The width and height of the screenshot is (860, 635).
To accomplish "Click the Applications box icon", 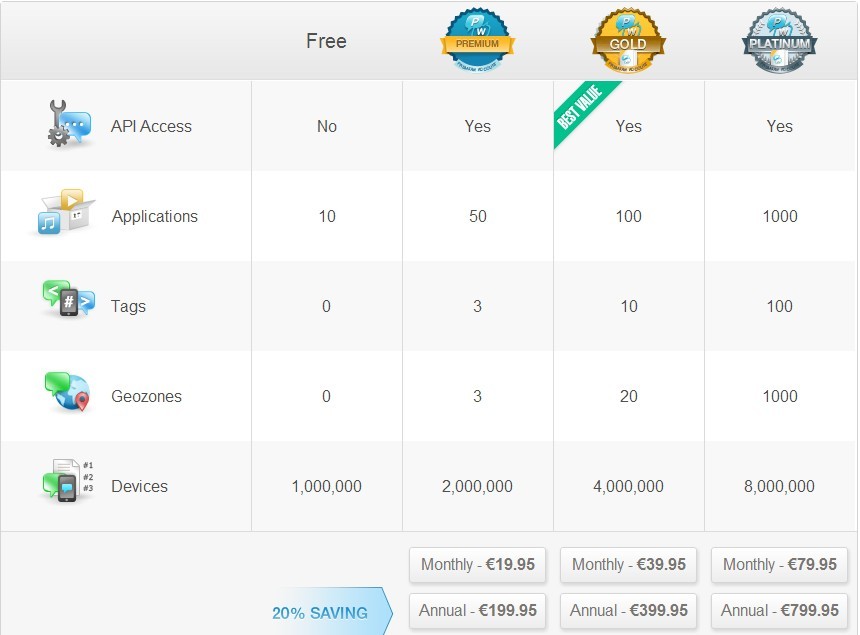I will tap(66, 212).
